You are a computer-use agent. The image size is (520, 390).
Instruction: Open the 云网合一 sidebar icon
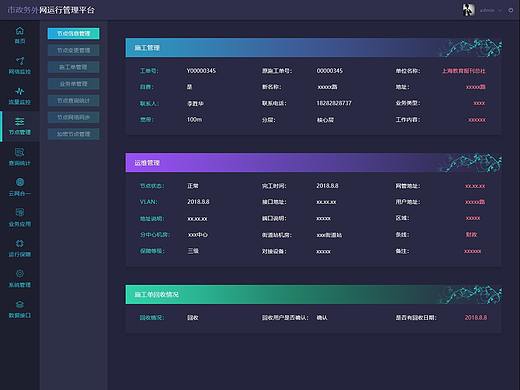click(20, 182)
